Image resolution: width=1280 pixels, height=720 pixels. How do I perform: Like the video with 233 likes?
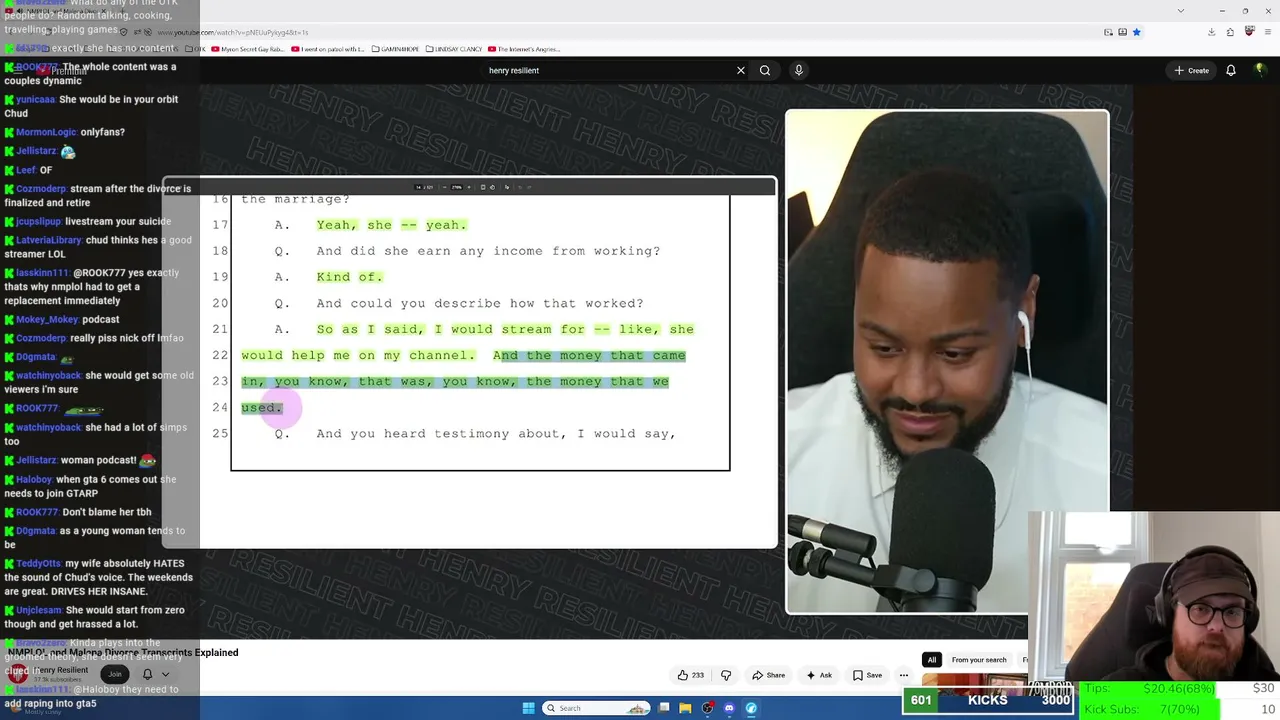[x=691, y=675]
